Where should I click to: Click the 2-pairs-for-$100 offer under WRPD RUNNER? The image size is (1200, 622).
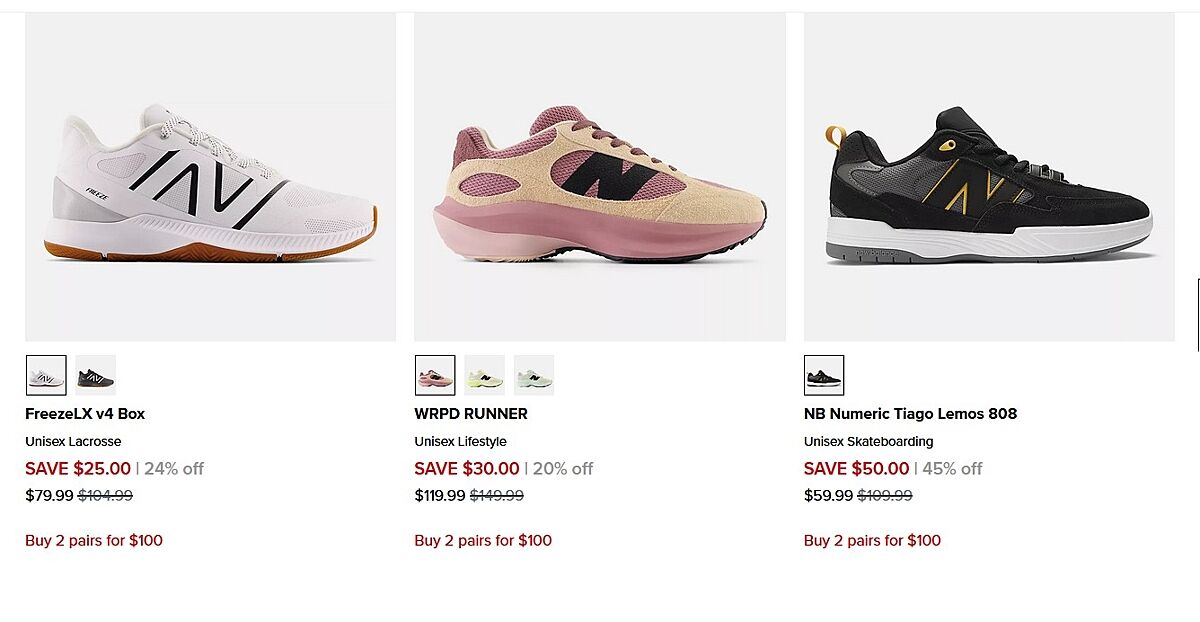click(483, 541)
